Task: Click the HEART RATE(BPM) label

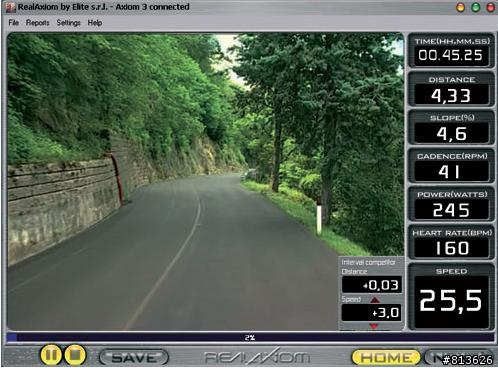Action: click(452, 233)
